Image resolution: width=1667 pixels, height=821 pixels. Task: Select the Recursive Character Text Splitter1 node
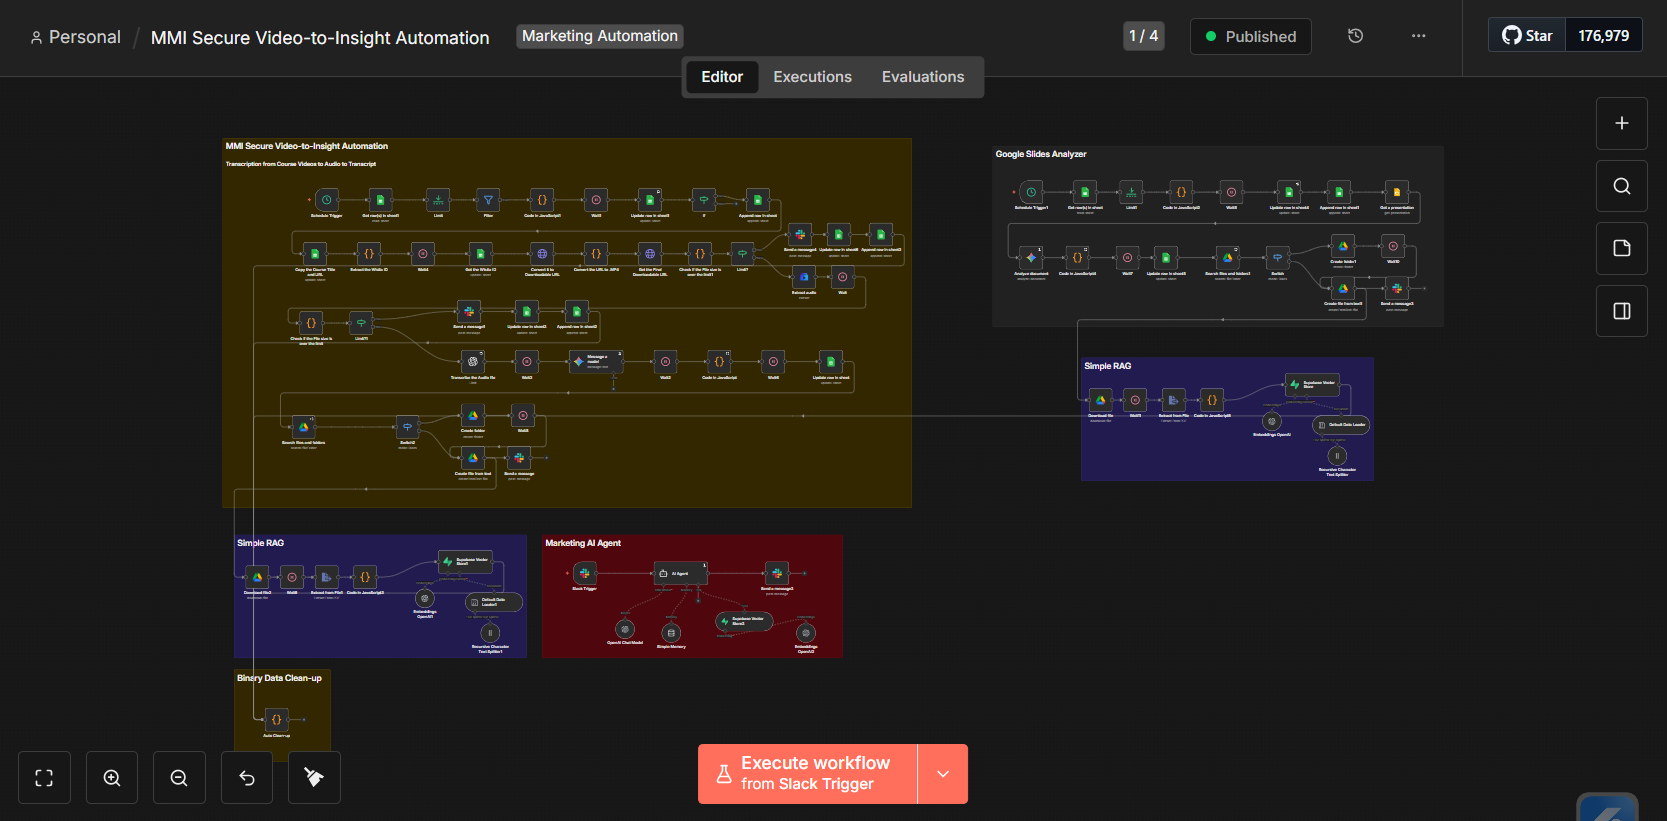[490, 633]
